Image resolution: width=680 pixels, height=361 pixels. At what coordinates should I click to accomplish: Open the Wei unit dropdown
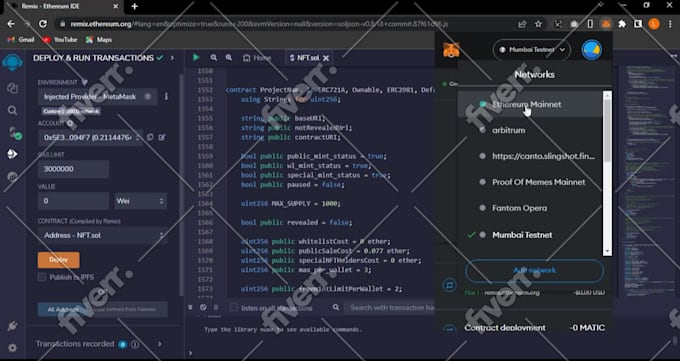(141, 201)
